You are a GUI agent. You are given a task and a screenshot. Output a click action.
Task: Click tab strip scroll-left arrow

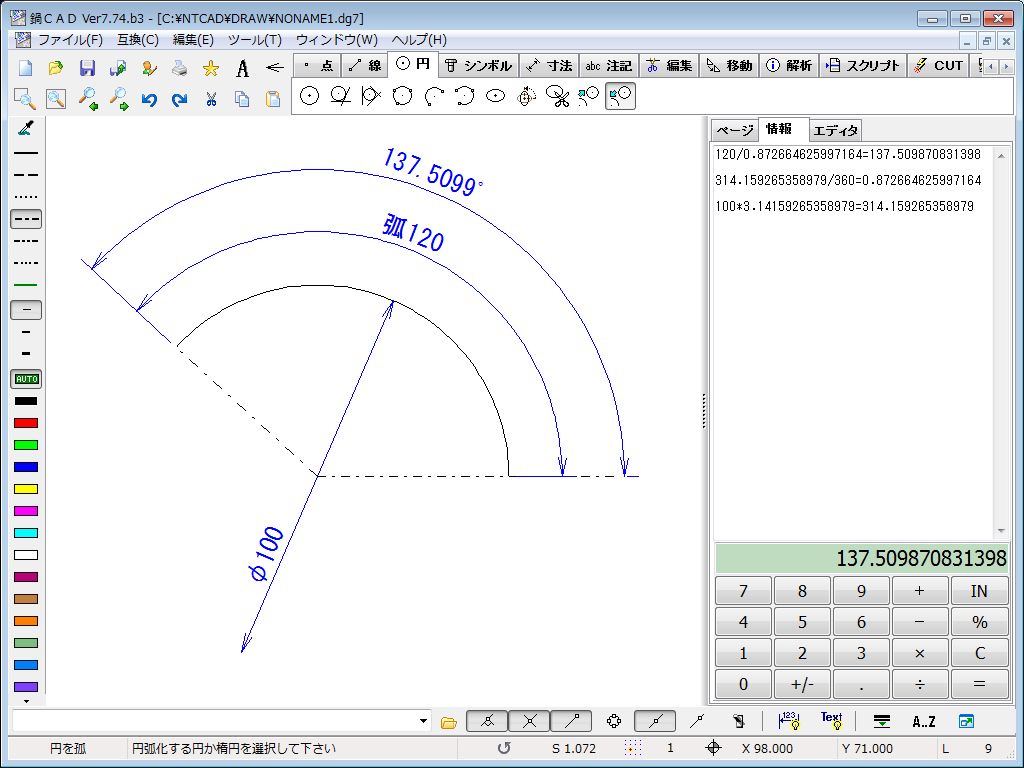(991, 66)
